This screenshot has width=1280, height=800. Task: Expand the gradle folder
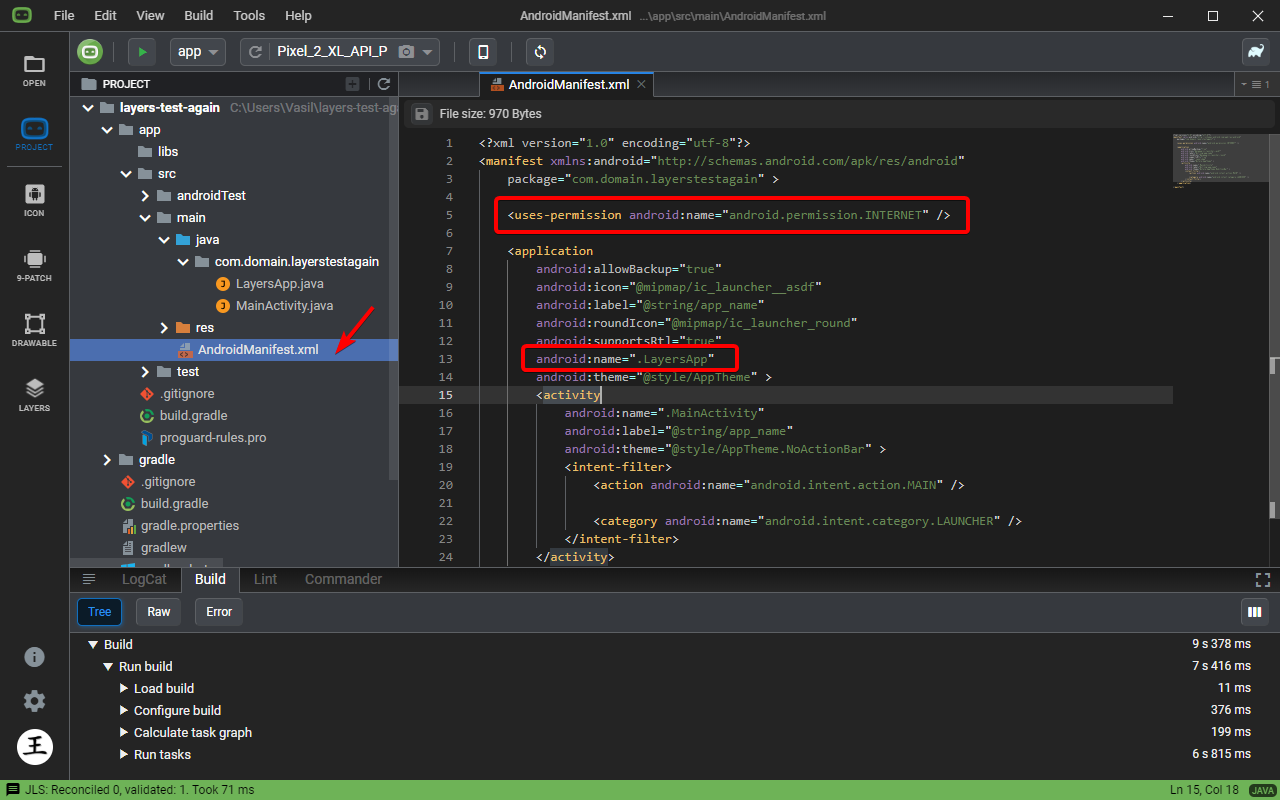pos(107,460)
